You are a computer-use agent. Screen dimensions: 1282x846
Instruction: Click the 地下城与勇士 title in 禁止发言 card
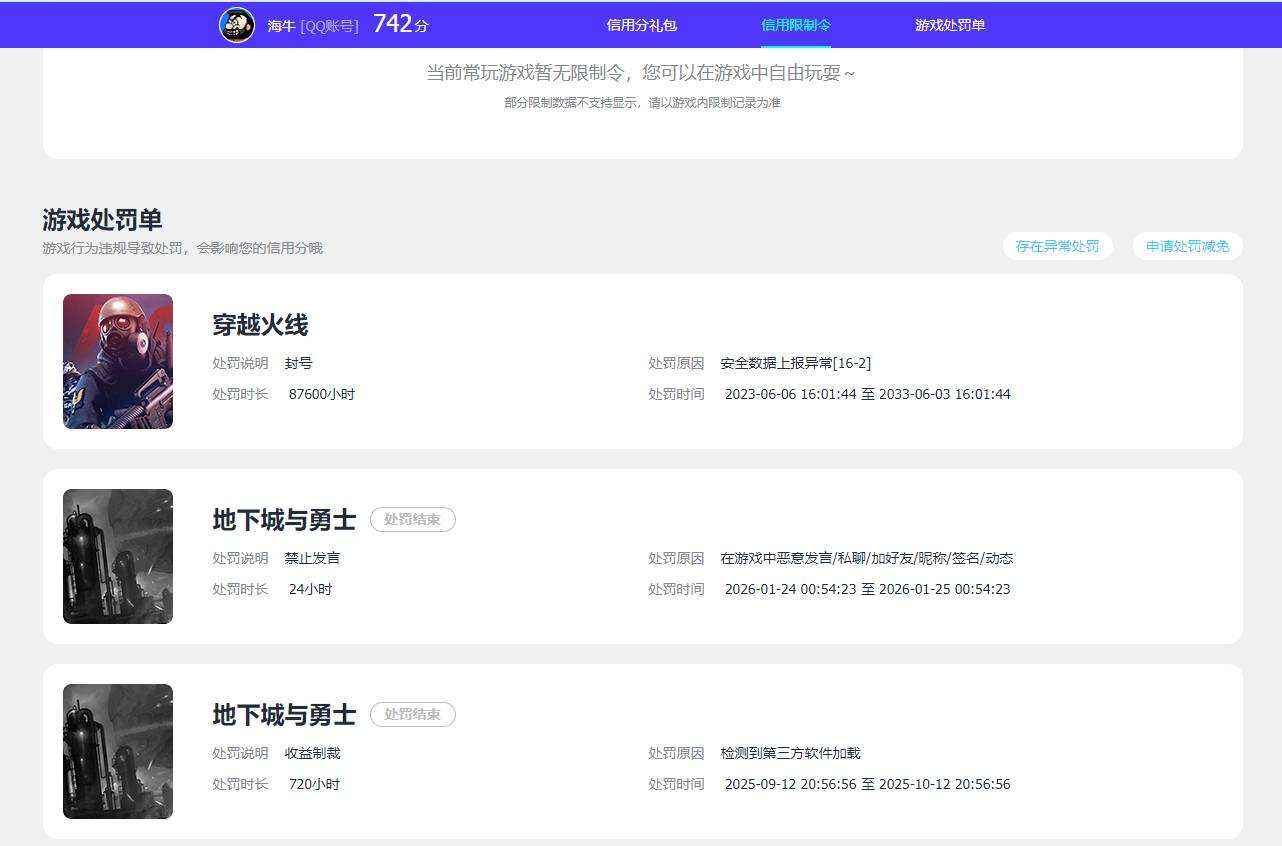tap(284, 520)
